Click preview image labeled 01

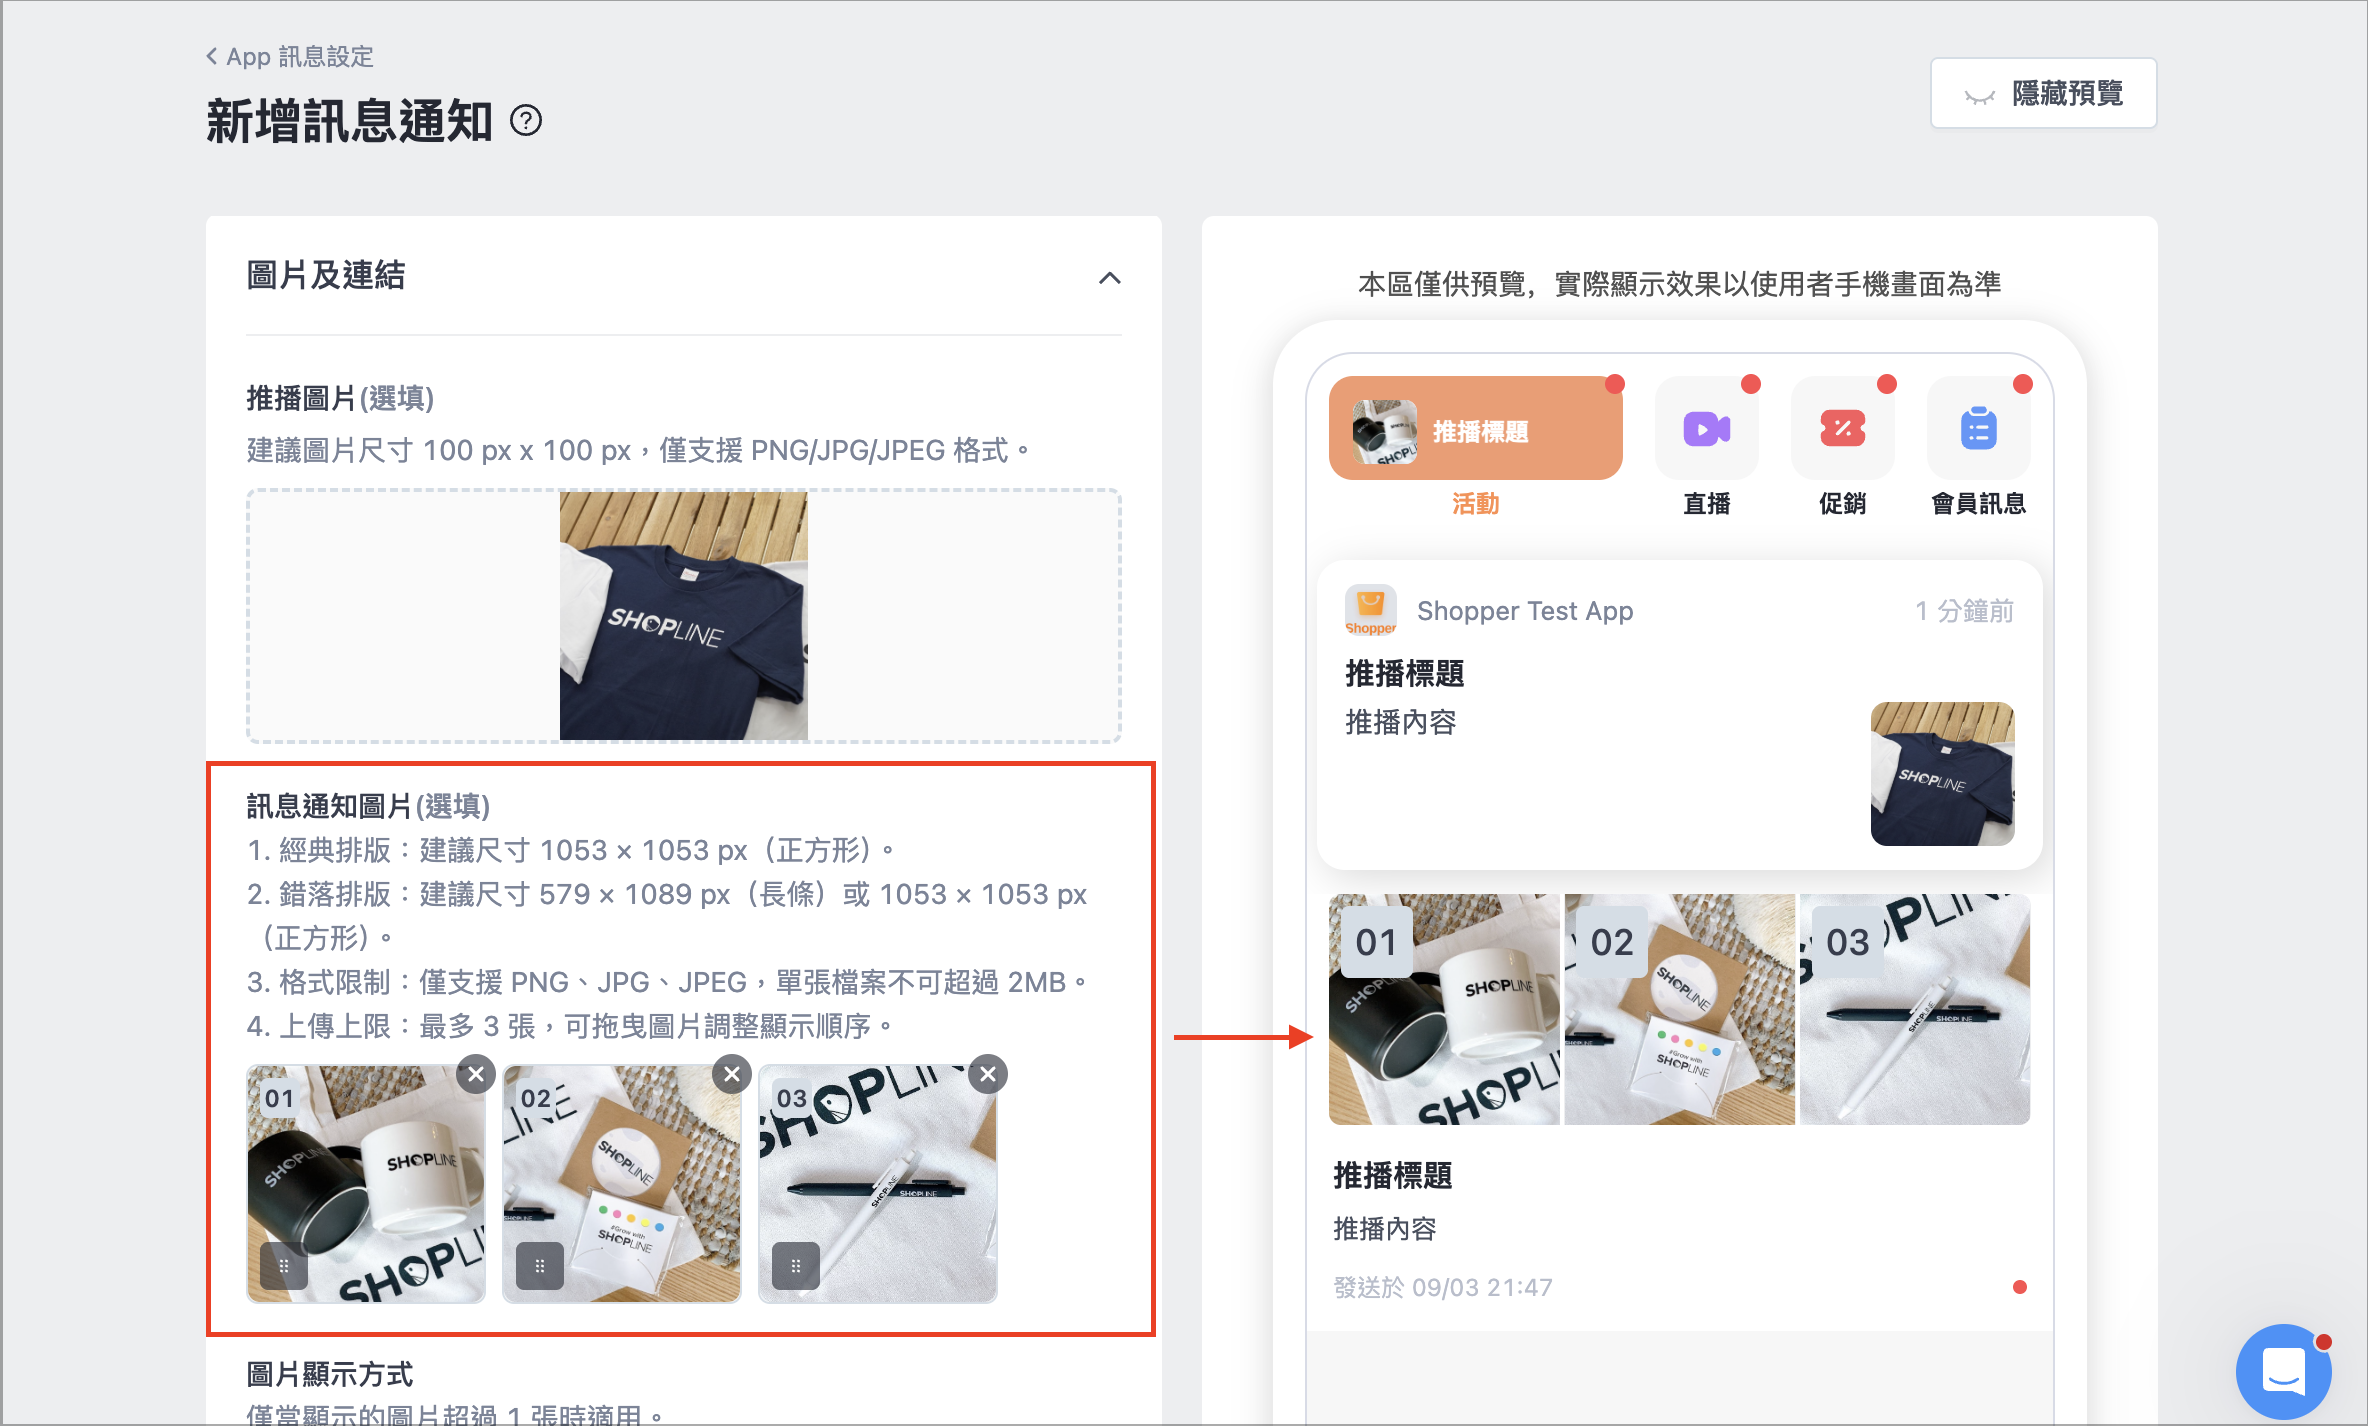coord(1444,1009)
